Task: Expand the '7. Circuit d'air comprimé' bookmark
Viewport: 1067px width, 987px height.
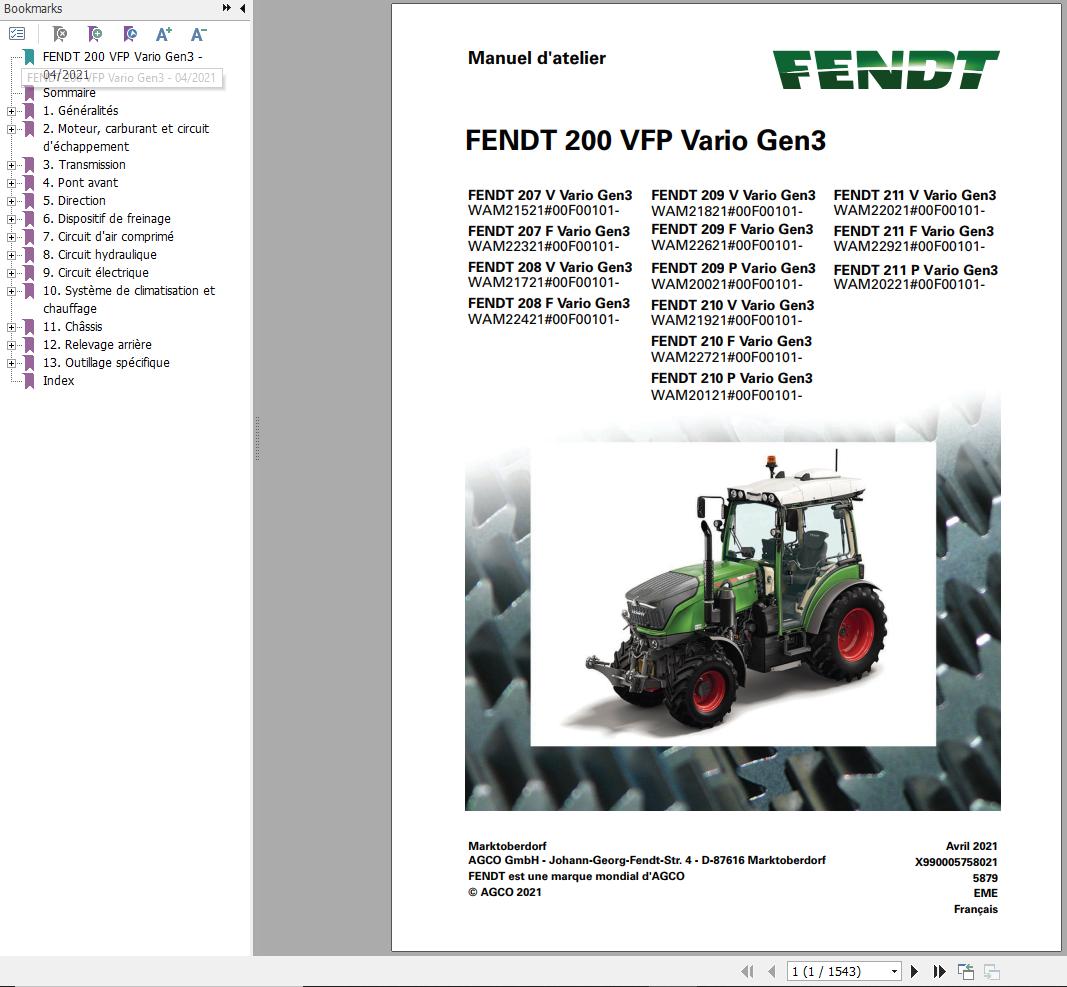Action: click(12, 238)
